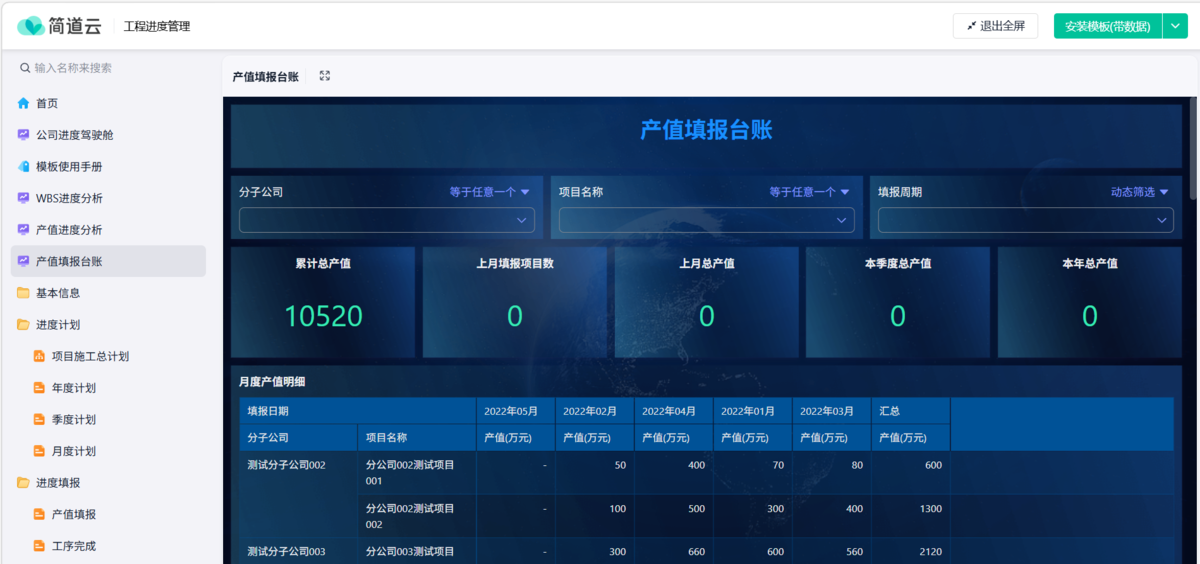Viewport: 1200px width, 564px height.
Task: Open 产值进度分析 in the sidebar
Action: pos(69,230)
